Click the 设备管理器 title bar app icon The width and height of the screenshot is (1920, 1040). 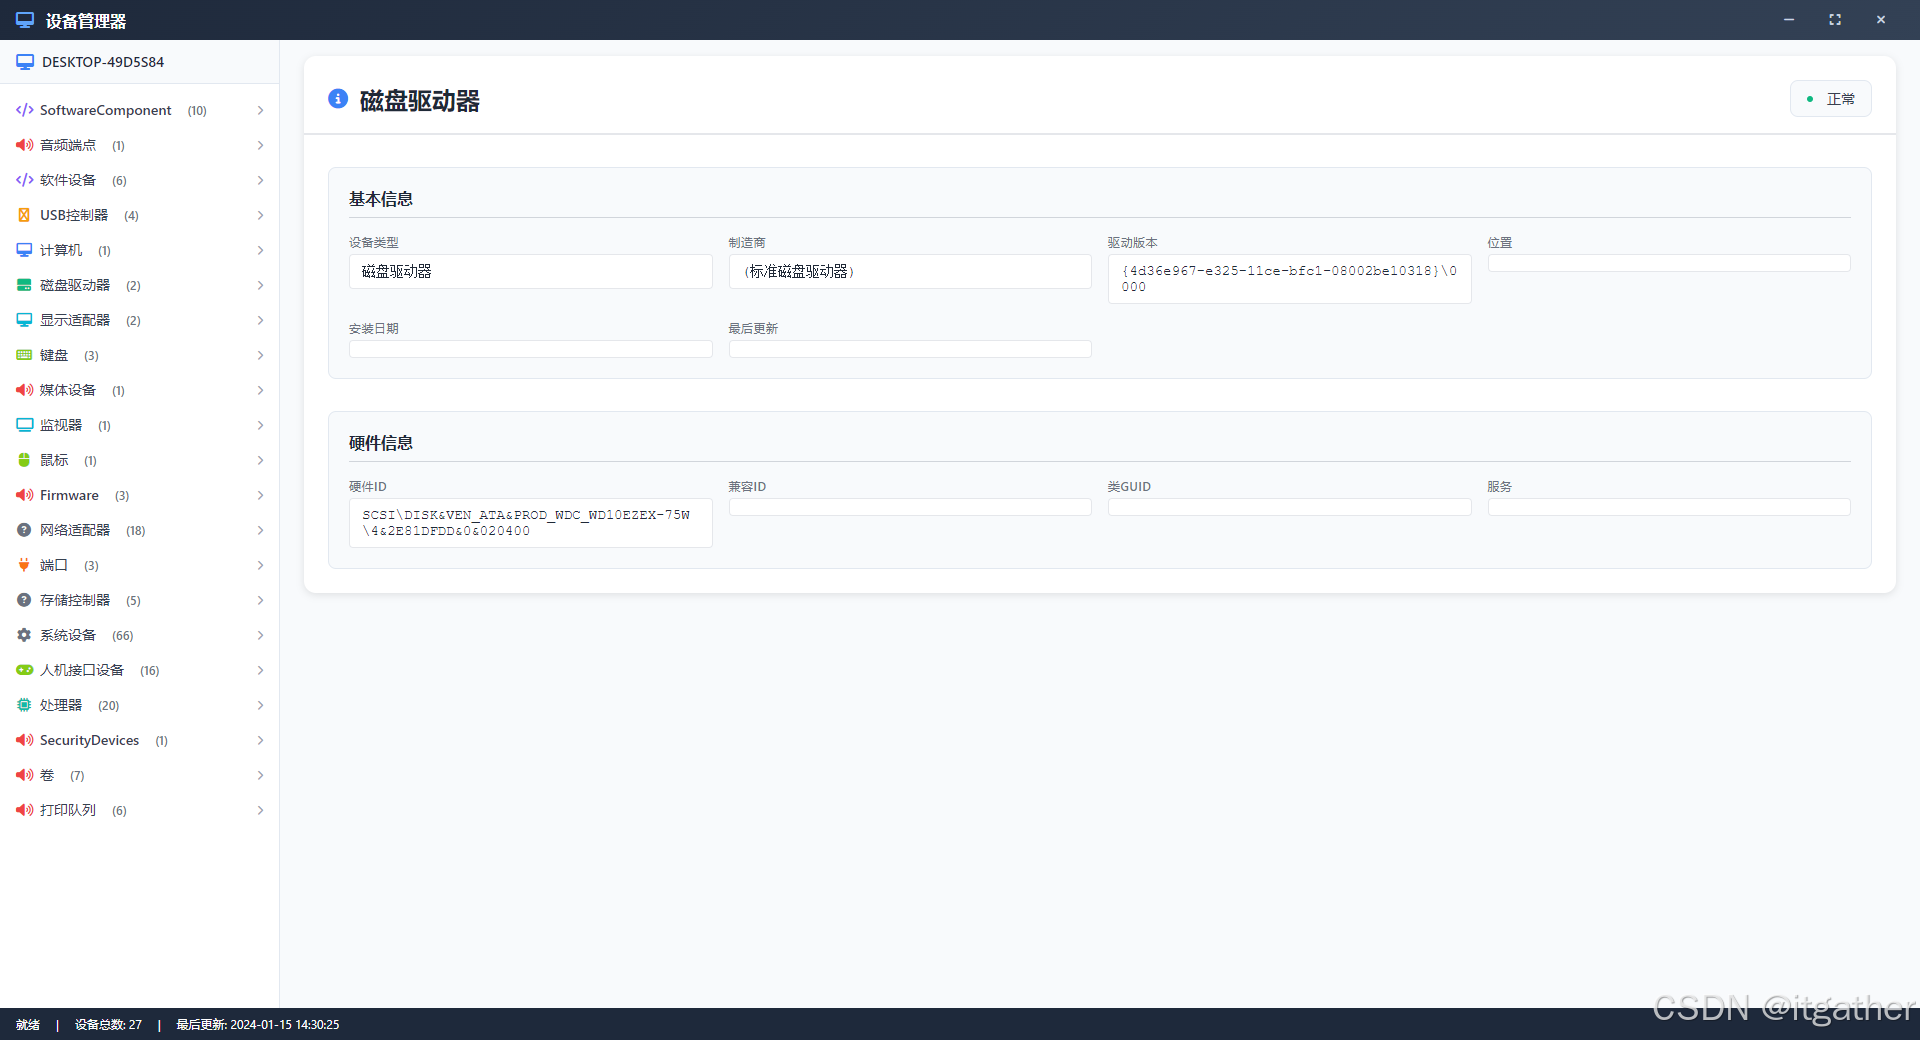click(x=25, y=20)
